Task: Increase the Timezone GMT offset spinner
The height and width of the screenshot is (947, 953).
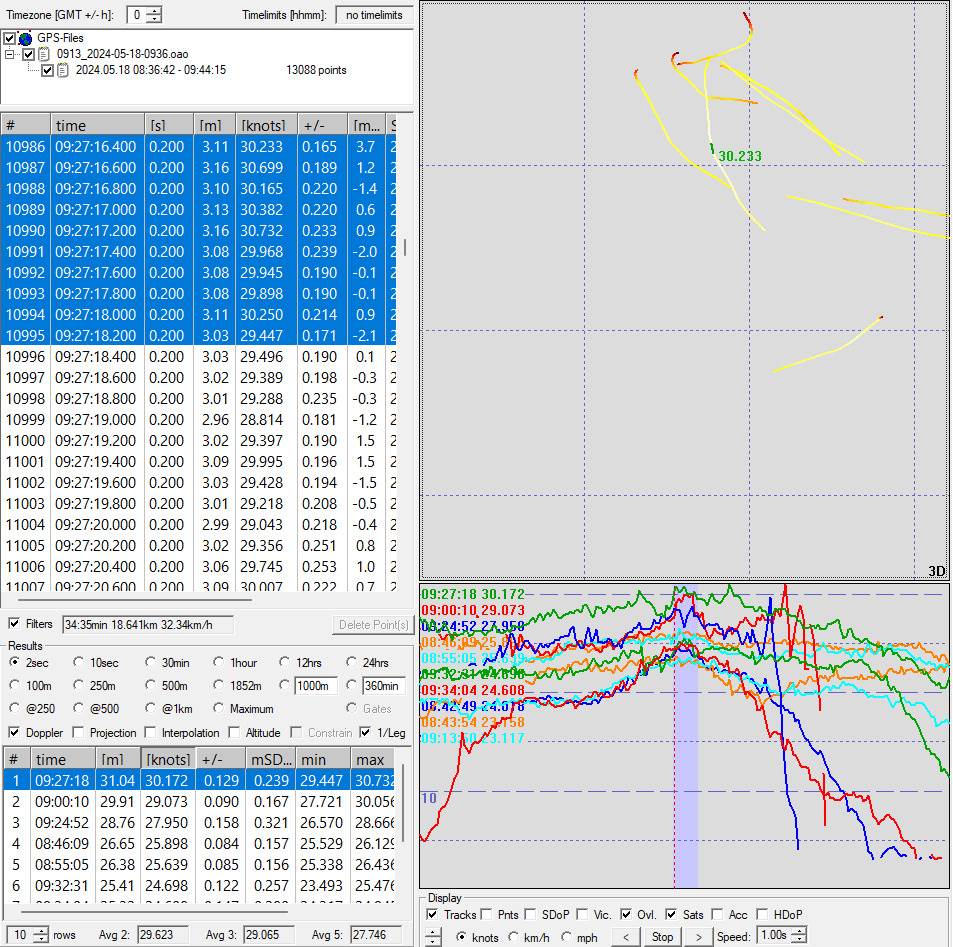Action: click(155, 10)
